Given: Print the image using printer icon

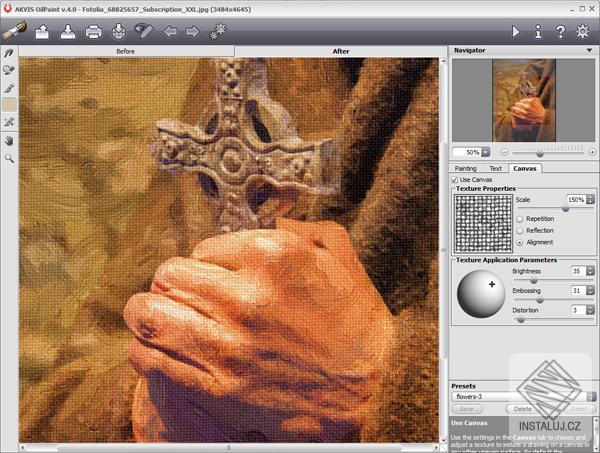Looking at the screenshot, I should [93, 31].
